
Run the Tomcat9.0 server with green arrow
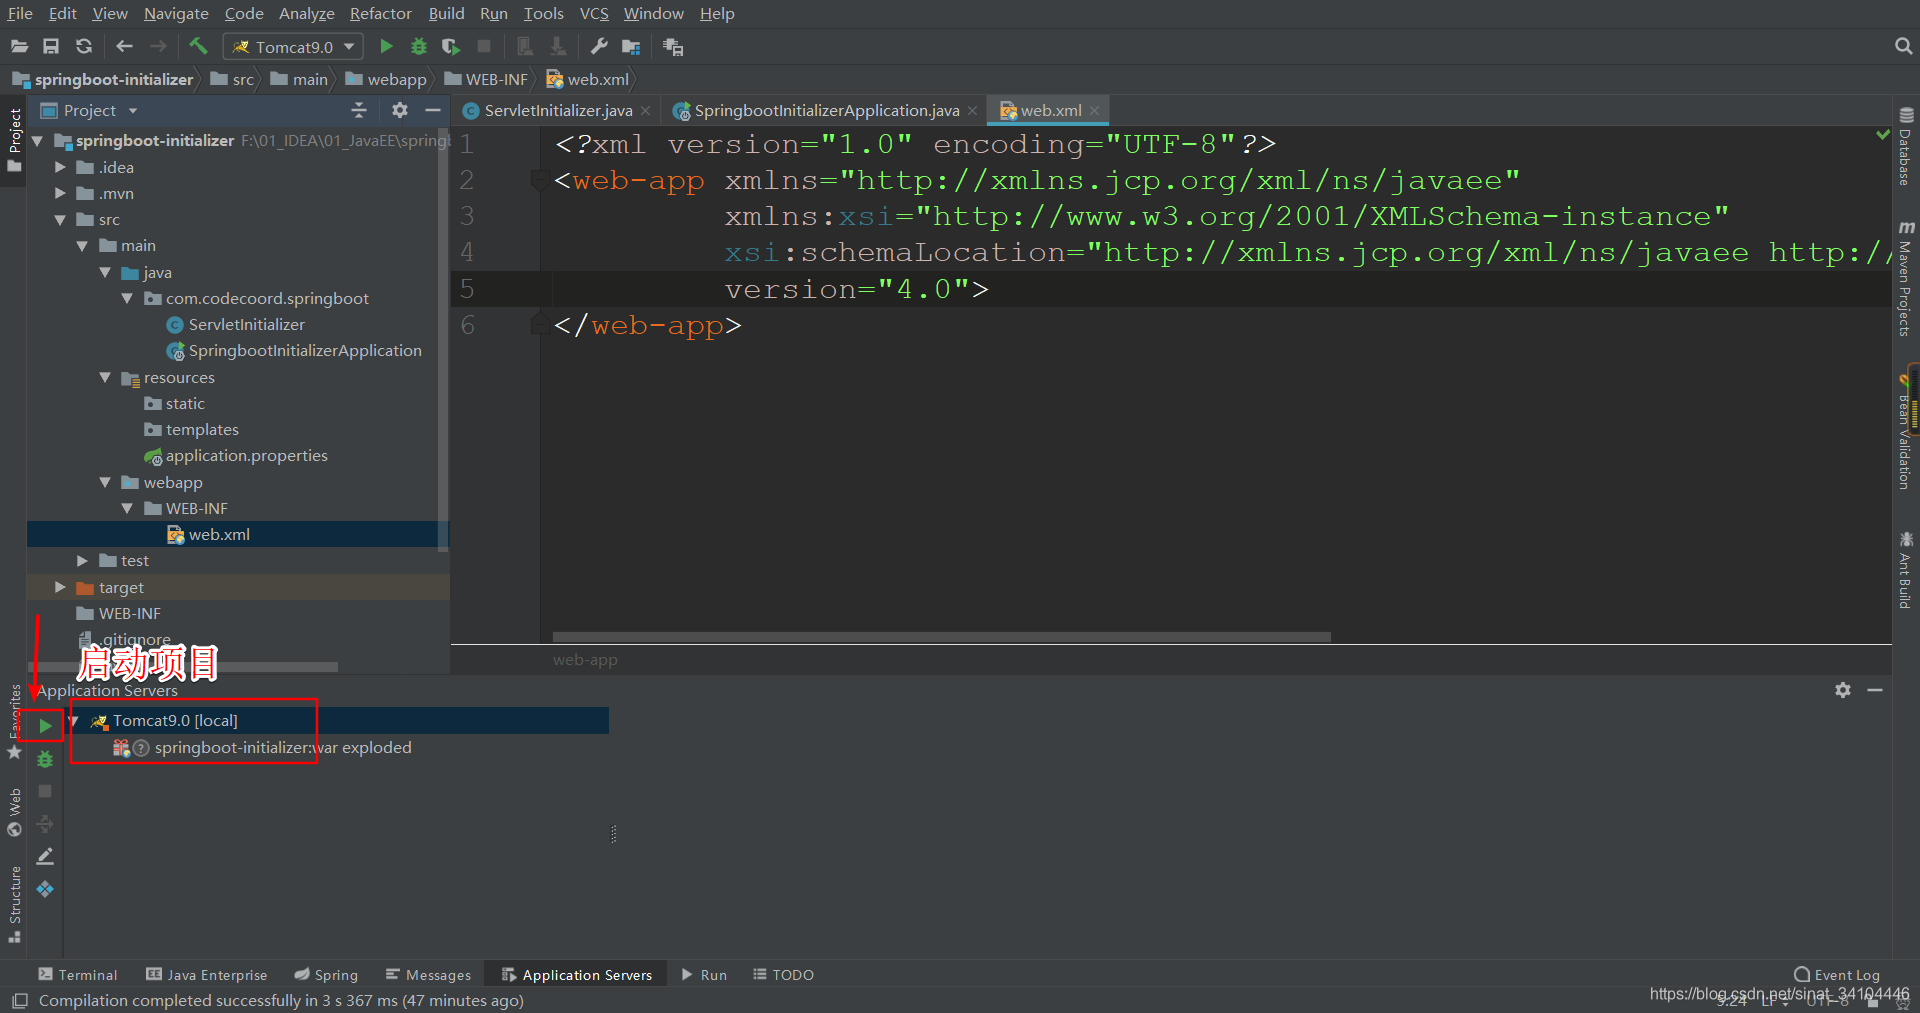[45, 725]
